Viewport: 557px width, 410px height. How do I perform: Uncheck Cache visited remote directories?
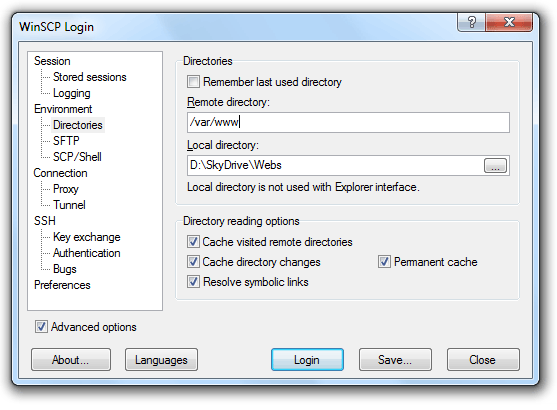pyautogui.click(x=194, y=242)
